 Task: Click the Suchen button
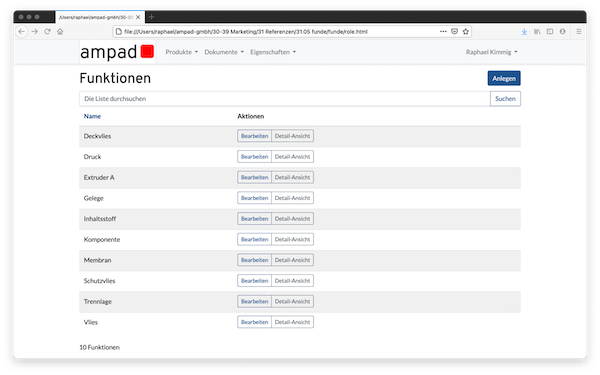pos(505,99)
